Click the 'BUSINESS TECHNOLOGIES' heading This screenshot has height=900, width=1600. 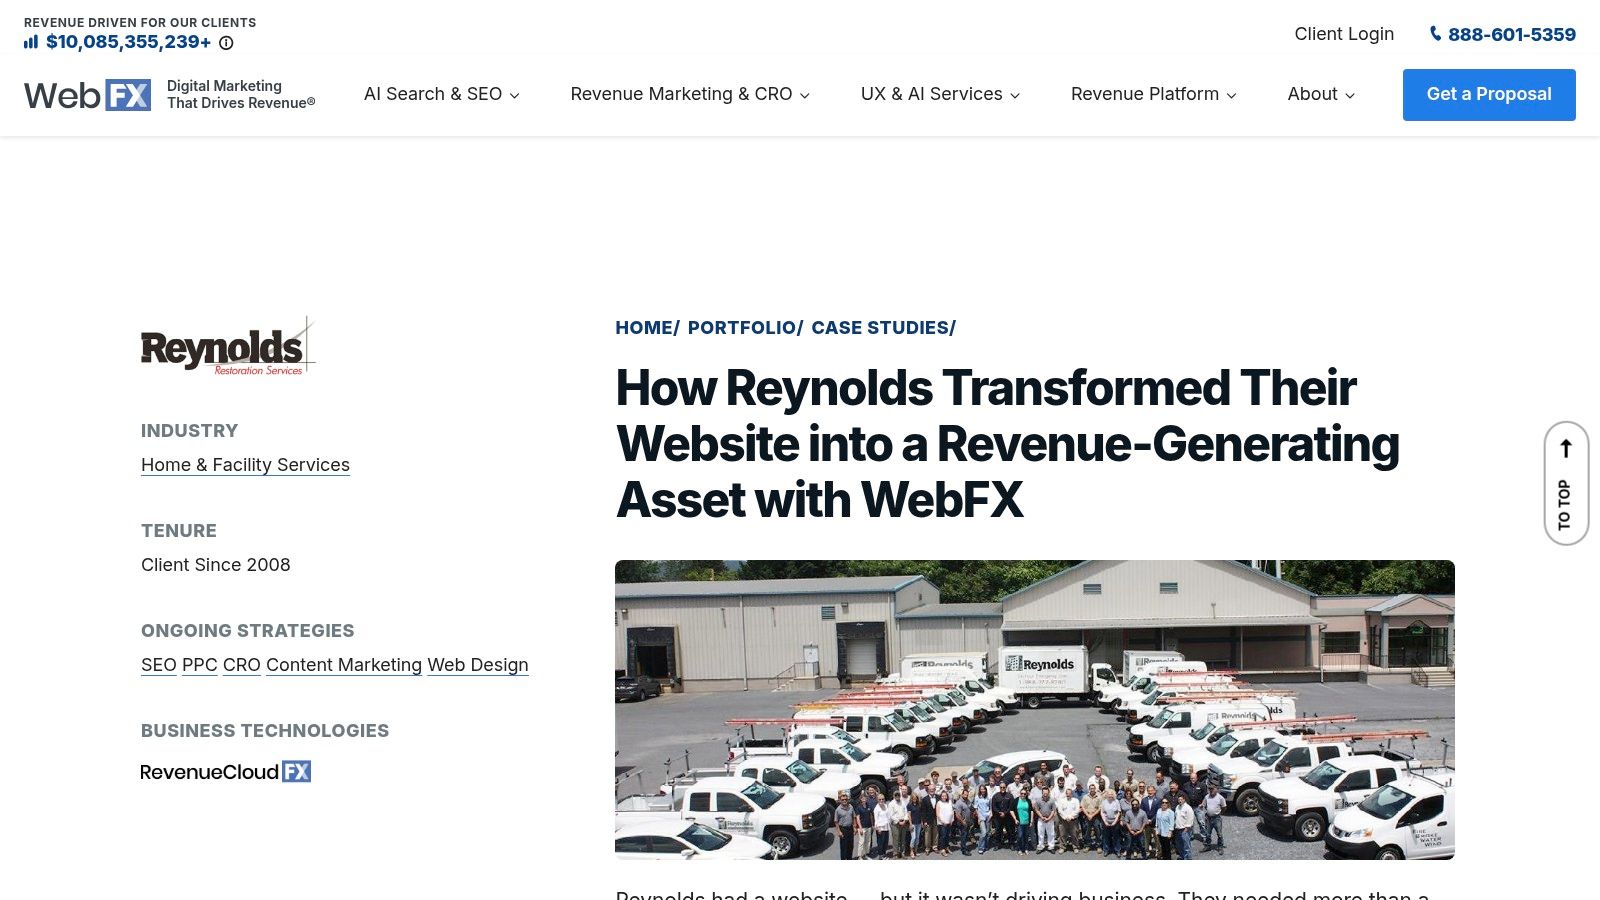point(265,731)
